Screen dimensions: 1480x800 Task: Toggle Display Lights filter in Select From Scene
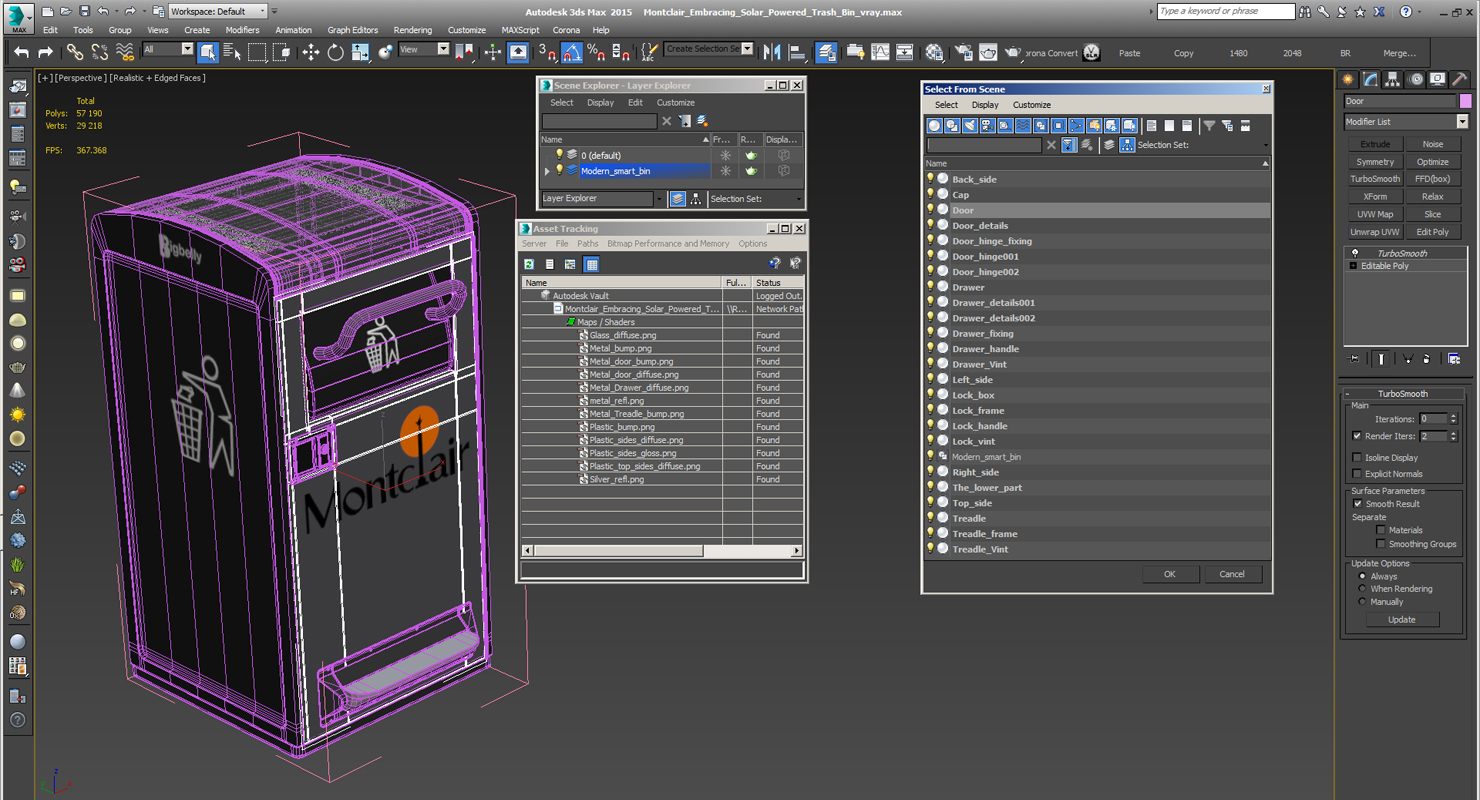pos(970,126)
